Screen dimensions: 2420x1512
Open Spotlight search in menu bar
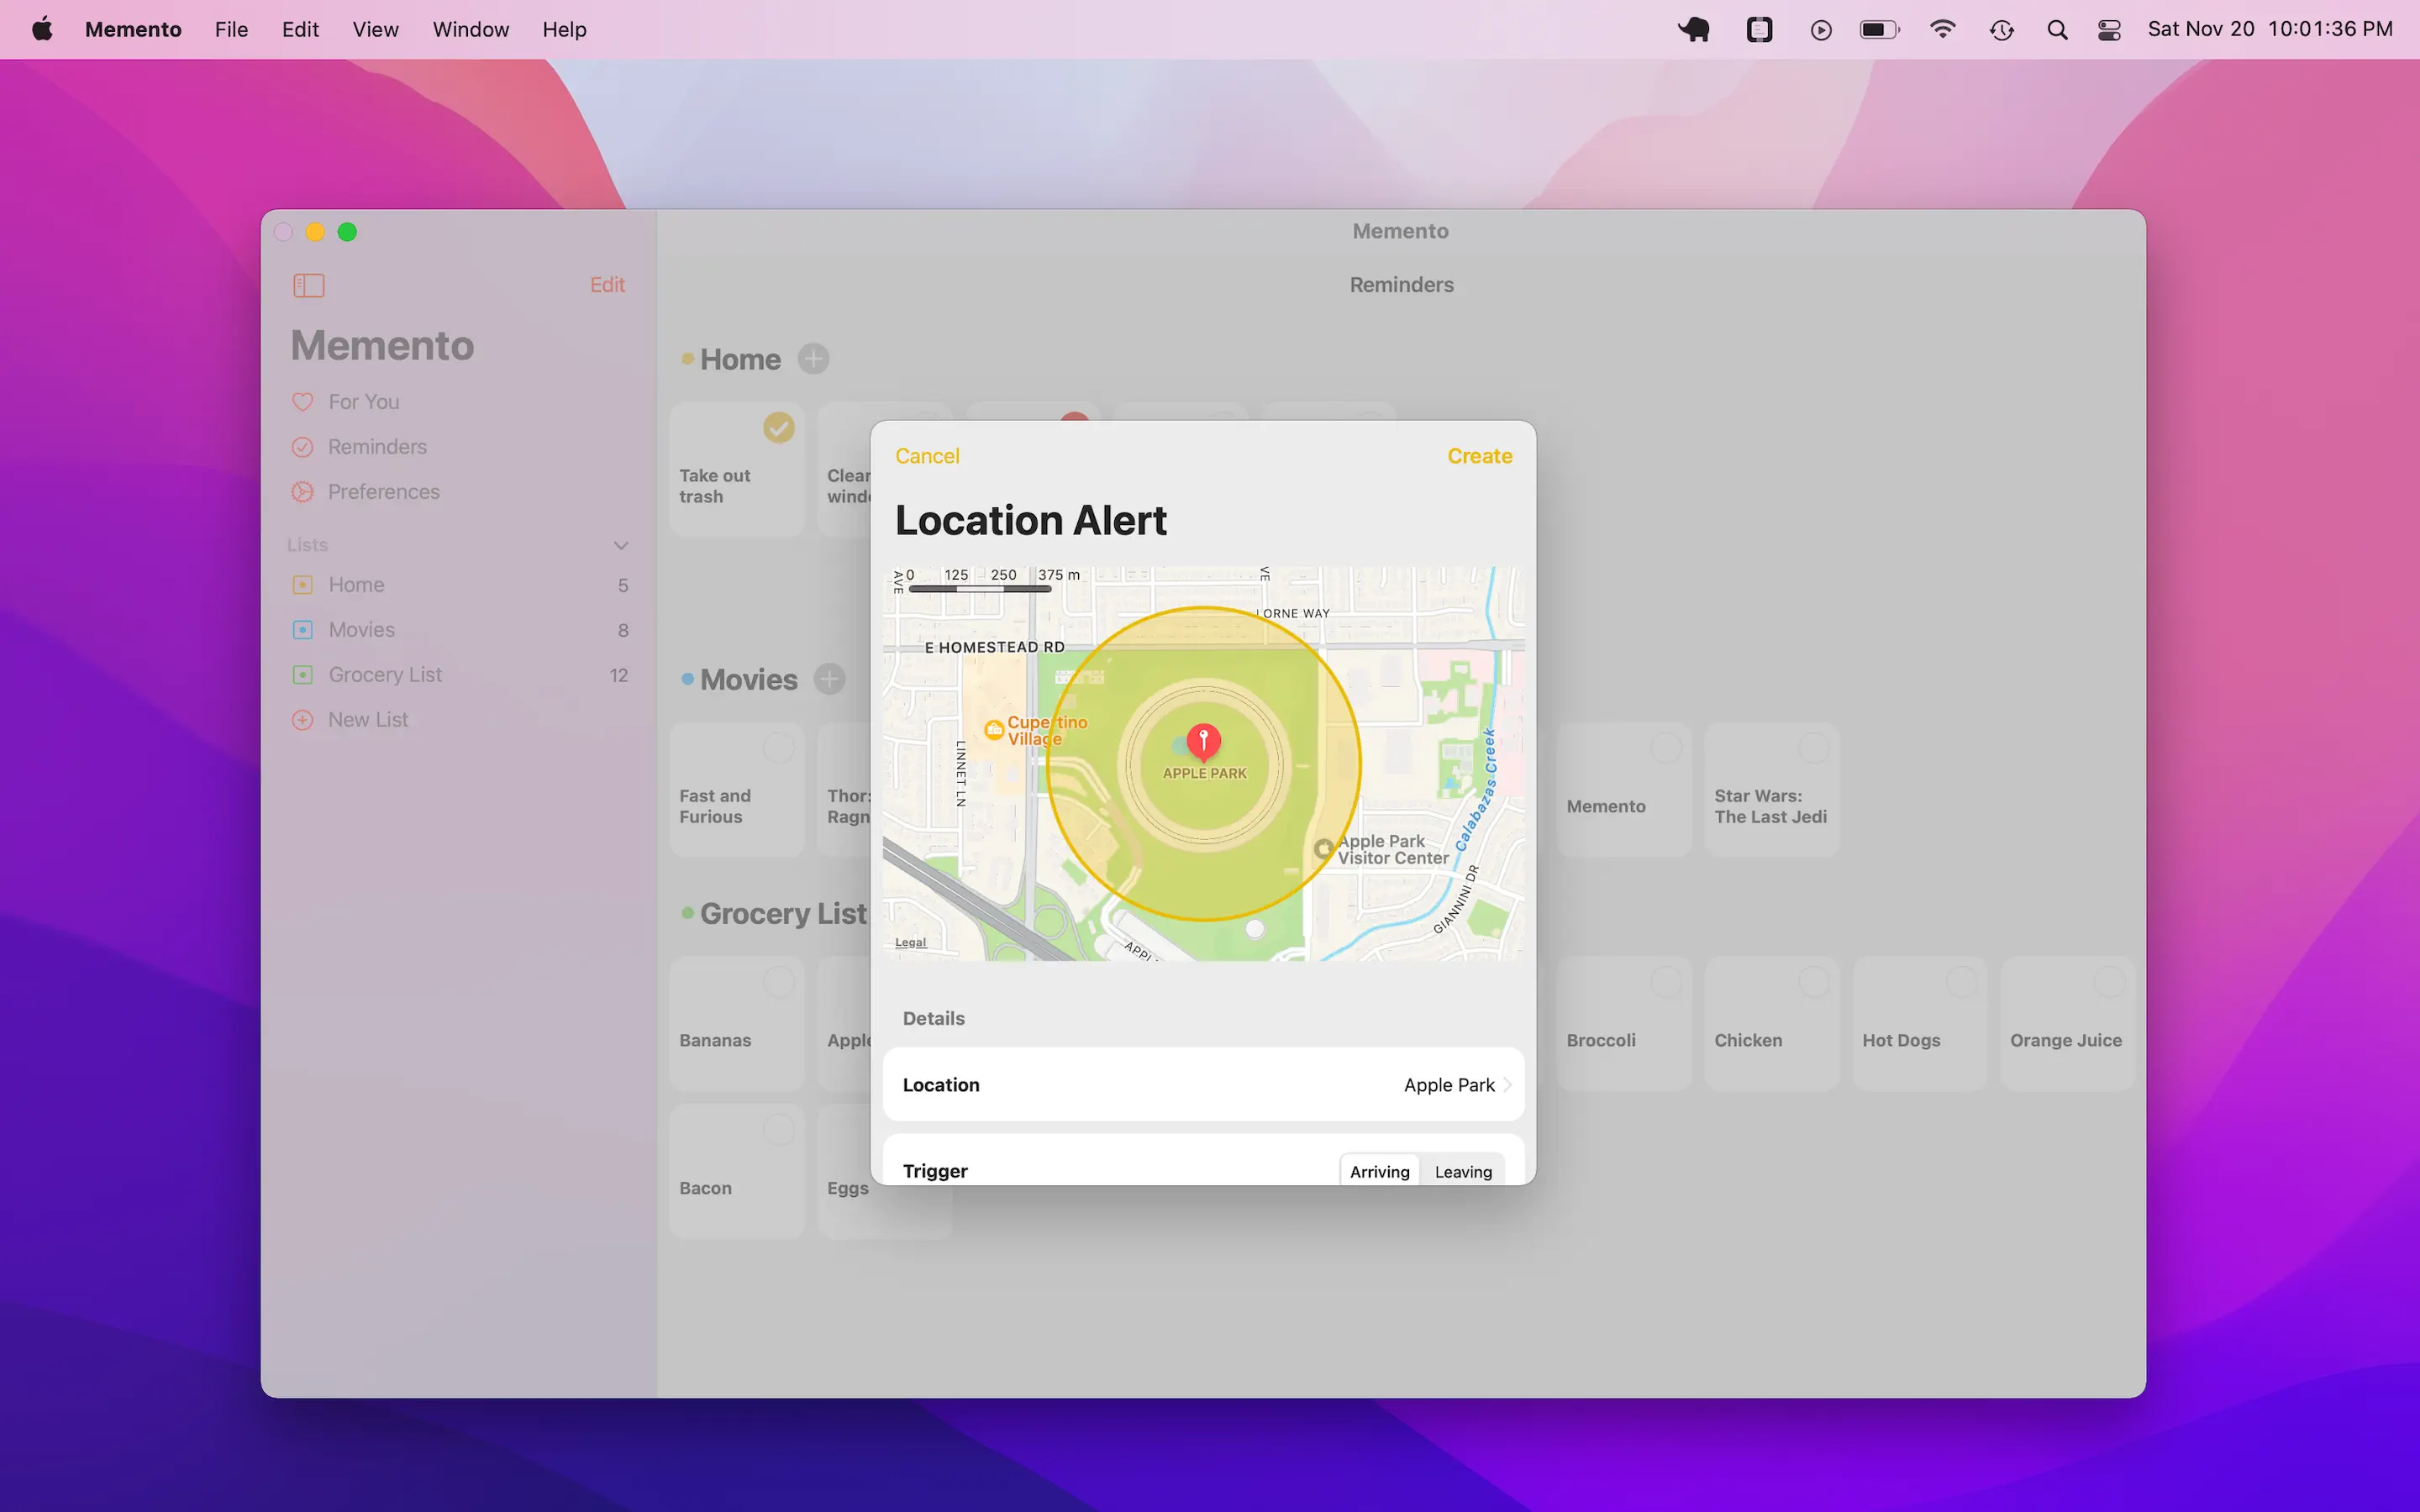(x=2056, y=30)
